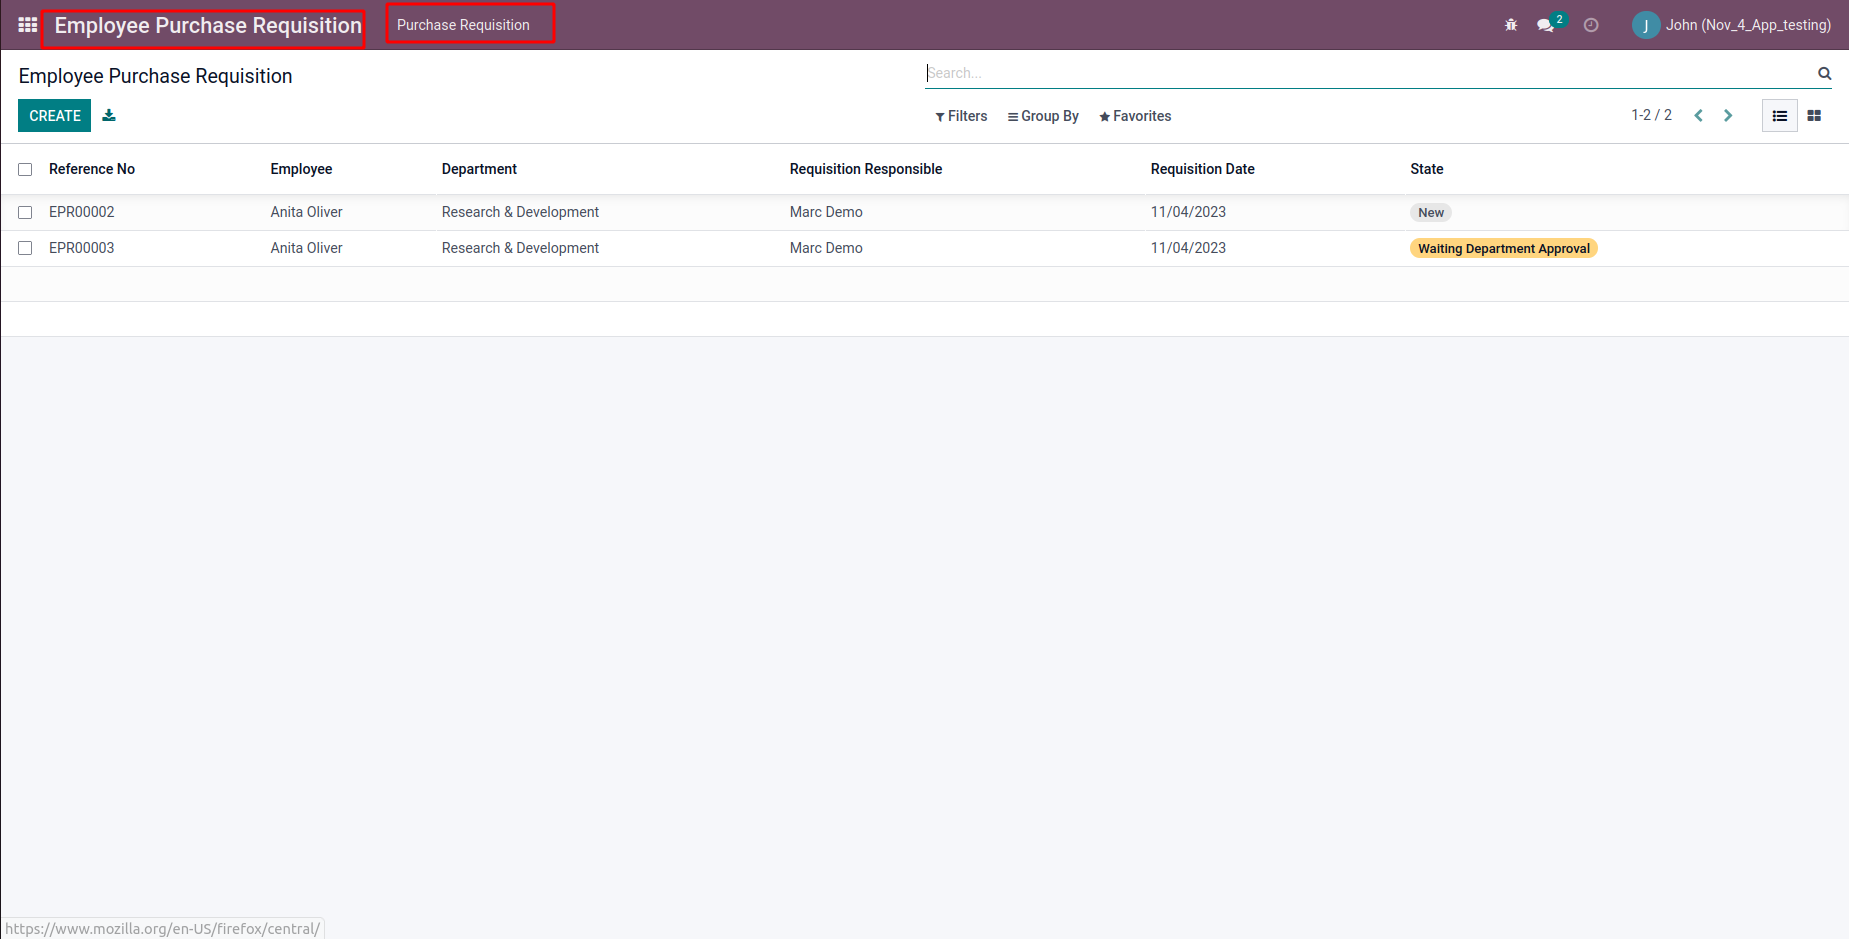The width and height of the screenshot is (1849, 939).
Task: Open the Group By dropdown
Action: pos(1043,116)
